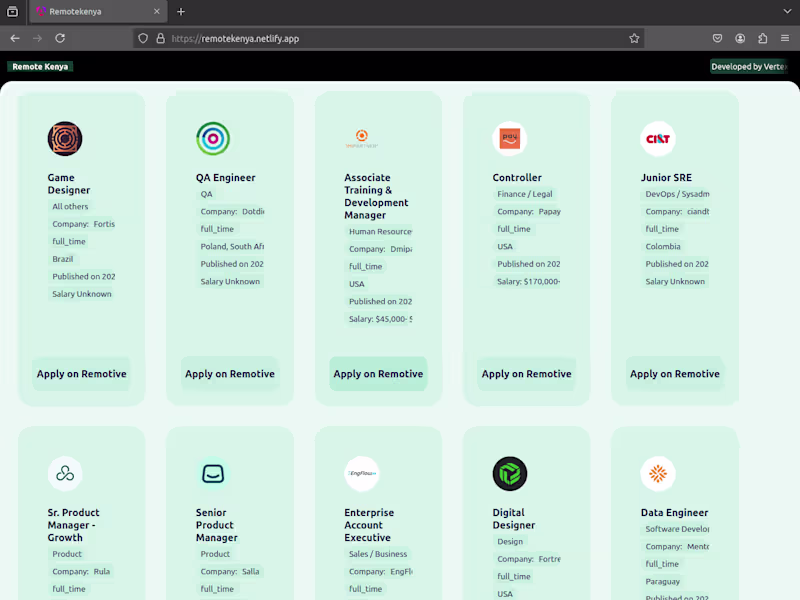Click Apply on Remotive for Controller
This screenshot has width=800, height=600.
coord(526,373)
